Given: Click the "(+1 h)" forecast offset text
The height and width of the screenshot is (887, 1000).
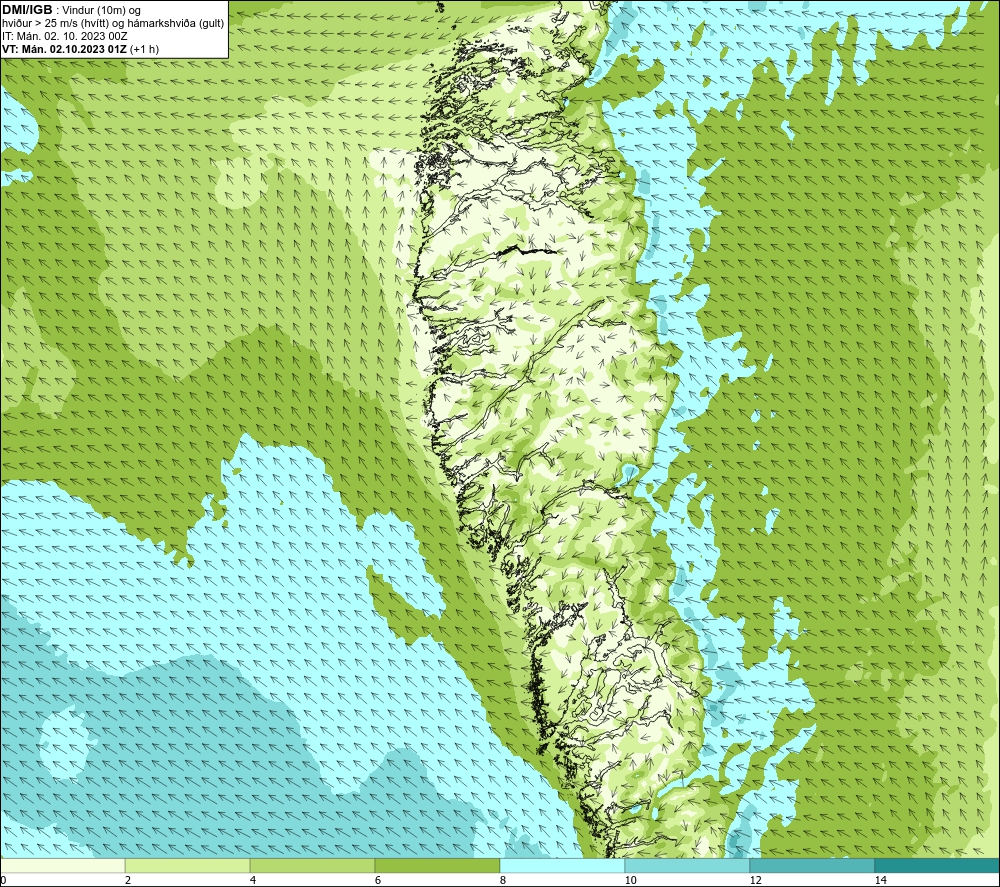Looking at the screenshot, I should click(x=144, y=49).
